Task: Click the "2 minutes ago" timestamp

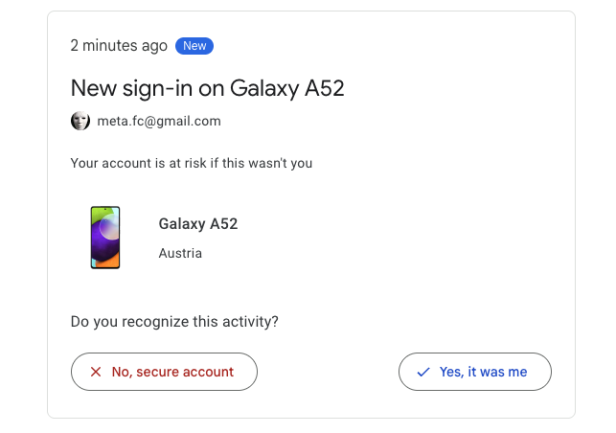Action: (118, 46)
